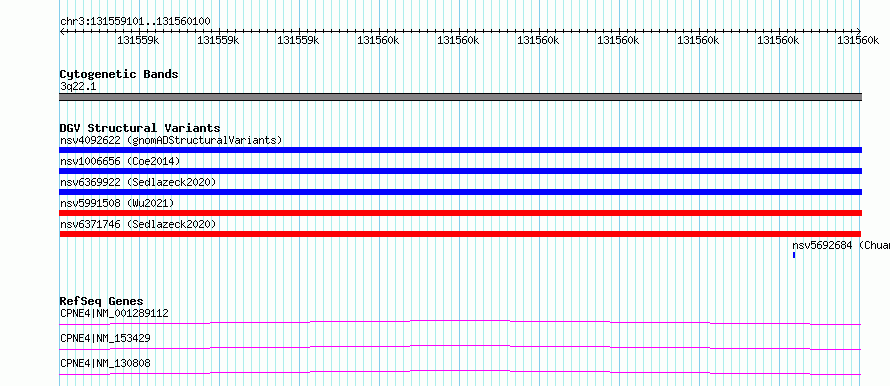Open the nsv5692684 variant label
The image size is (890, 386).
pos(841,245)
